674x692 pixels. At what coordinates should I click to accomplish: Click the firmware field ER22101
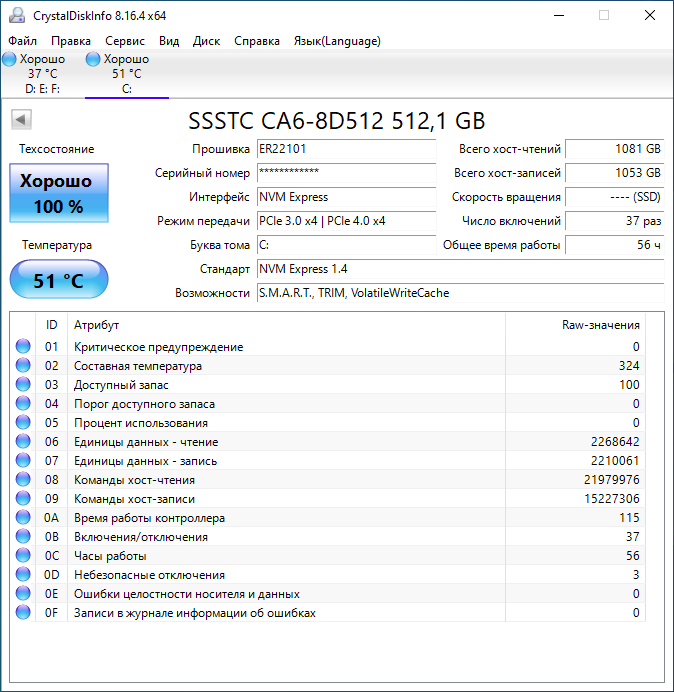click(x=346, y=149)
